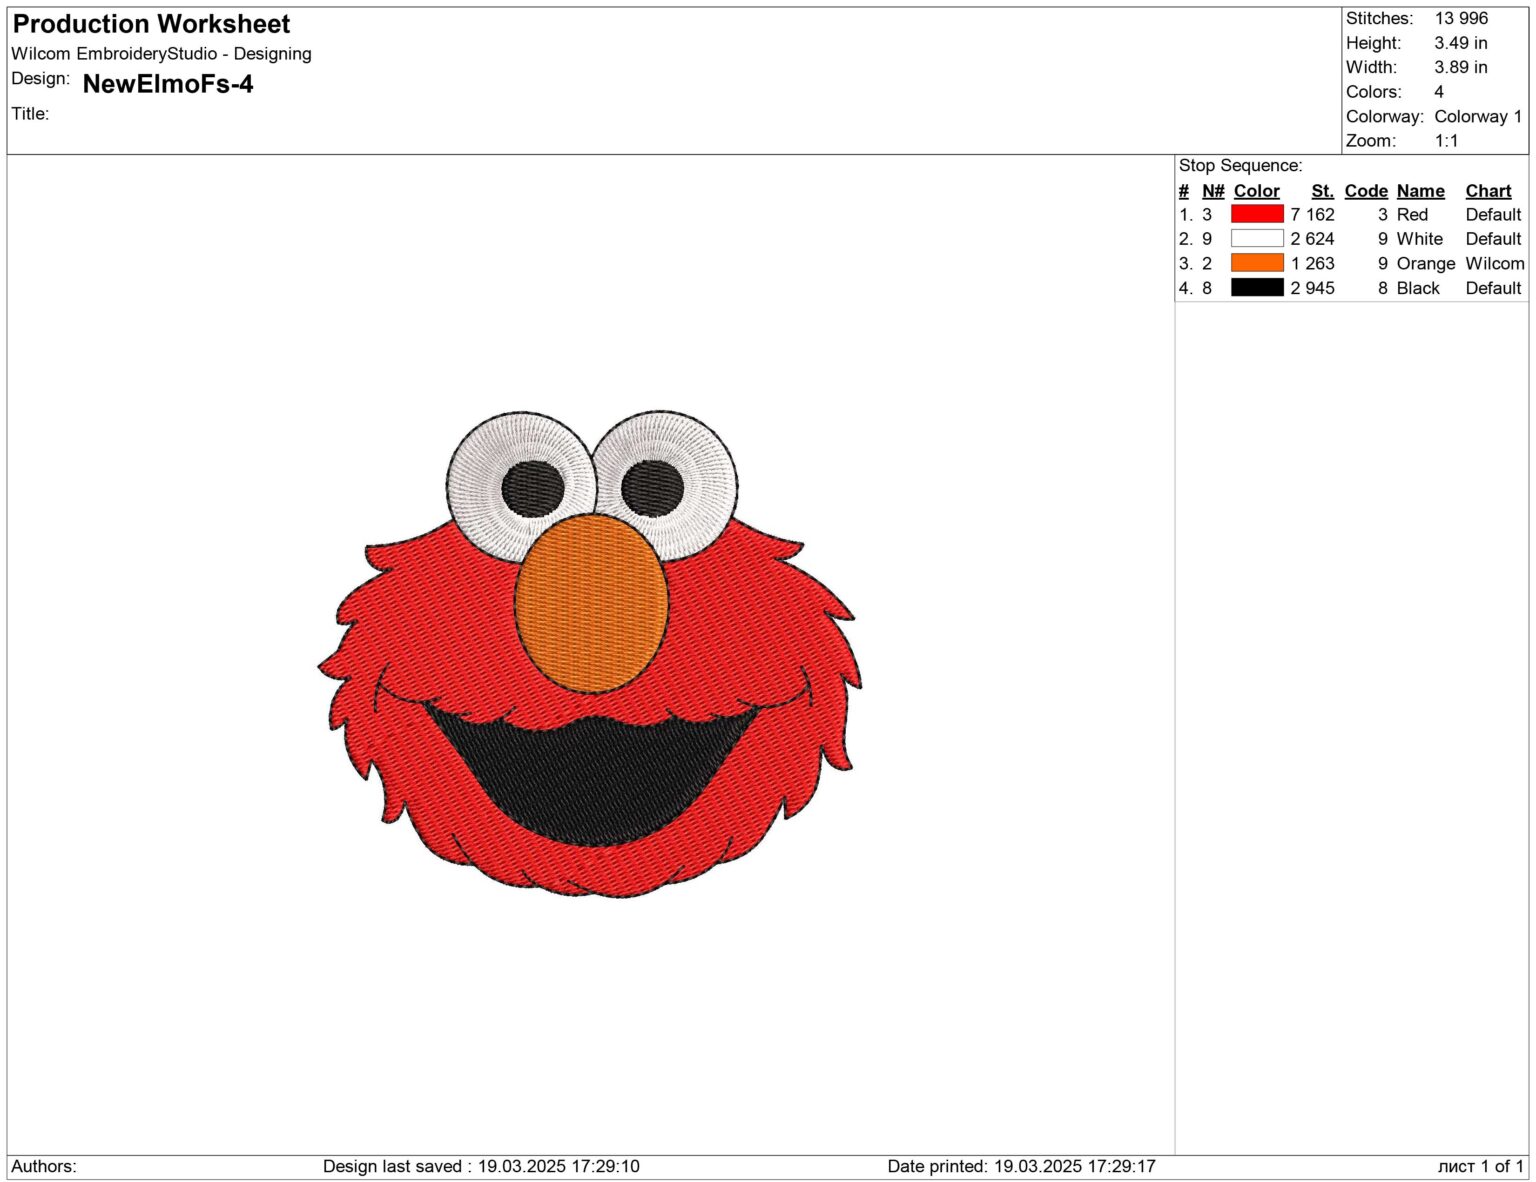Click Wilcom chart entry for Orange
Screen dimensions: 1536x1182
1493,263
